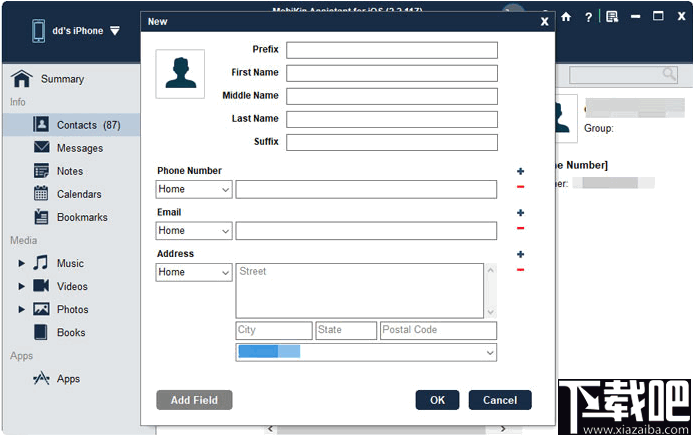The width and height of the screenshot is (693, 435).
Task: Click the First Name input field
Action: click(392, 73)
